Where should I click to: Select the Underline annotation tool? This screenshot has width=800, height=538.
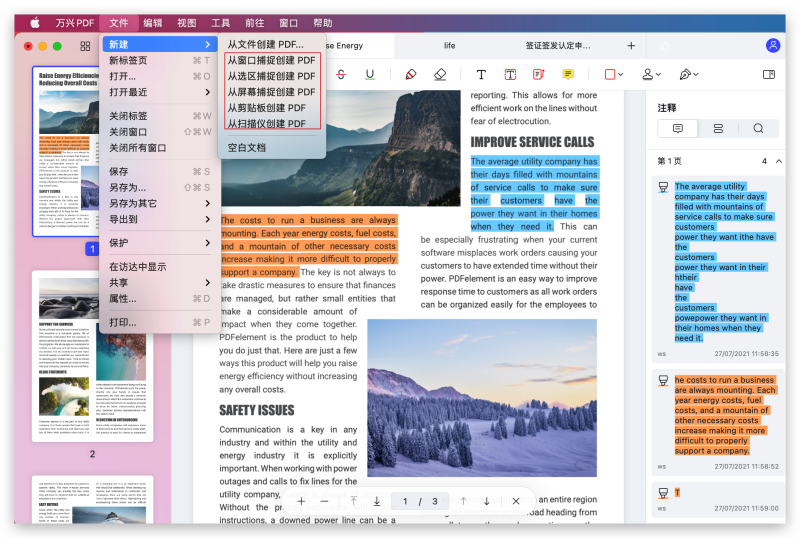click(370, 74)
